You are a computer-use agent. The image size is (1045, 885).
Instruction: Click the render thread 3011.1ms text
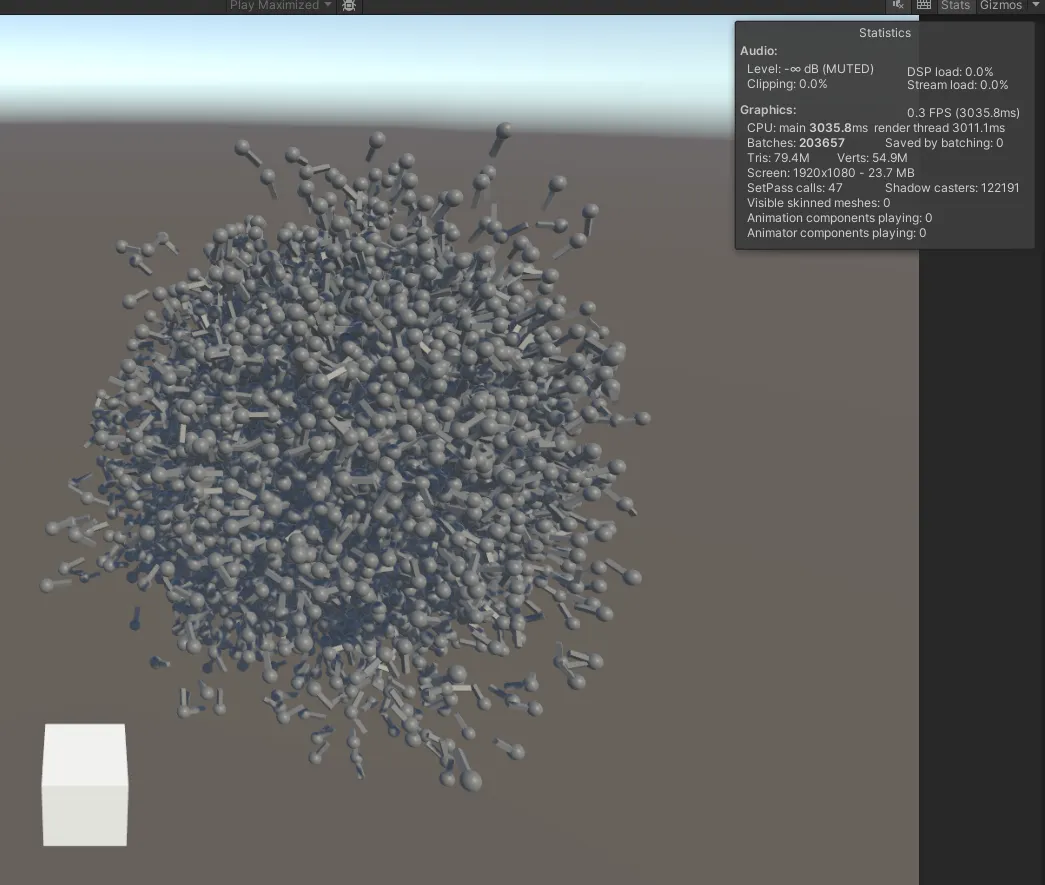pyautogui.click(x=939, y=127)
